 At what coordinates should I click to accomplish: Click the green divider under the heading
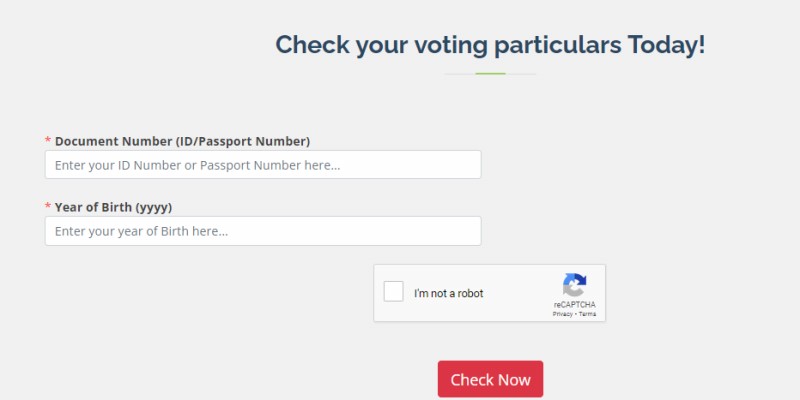[x=490, y=74]
